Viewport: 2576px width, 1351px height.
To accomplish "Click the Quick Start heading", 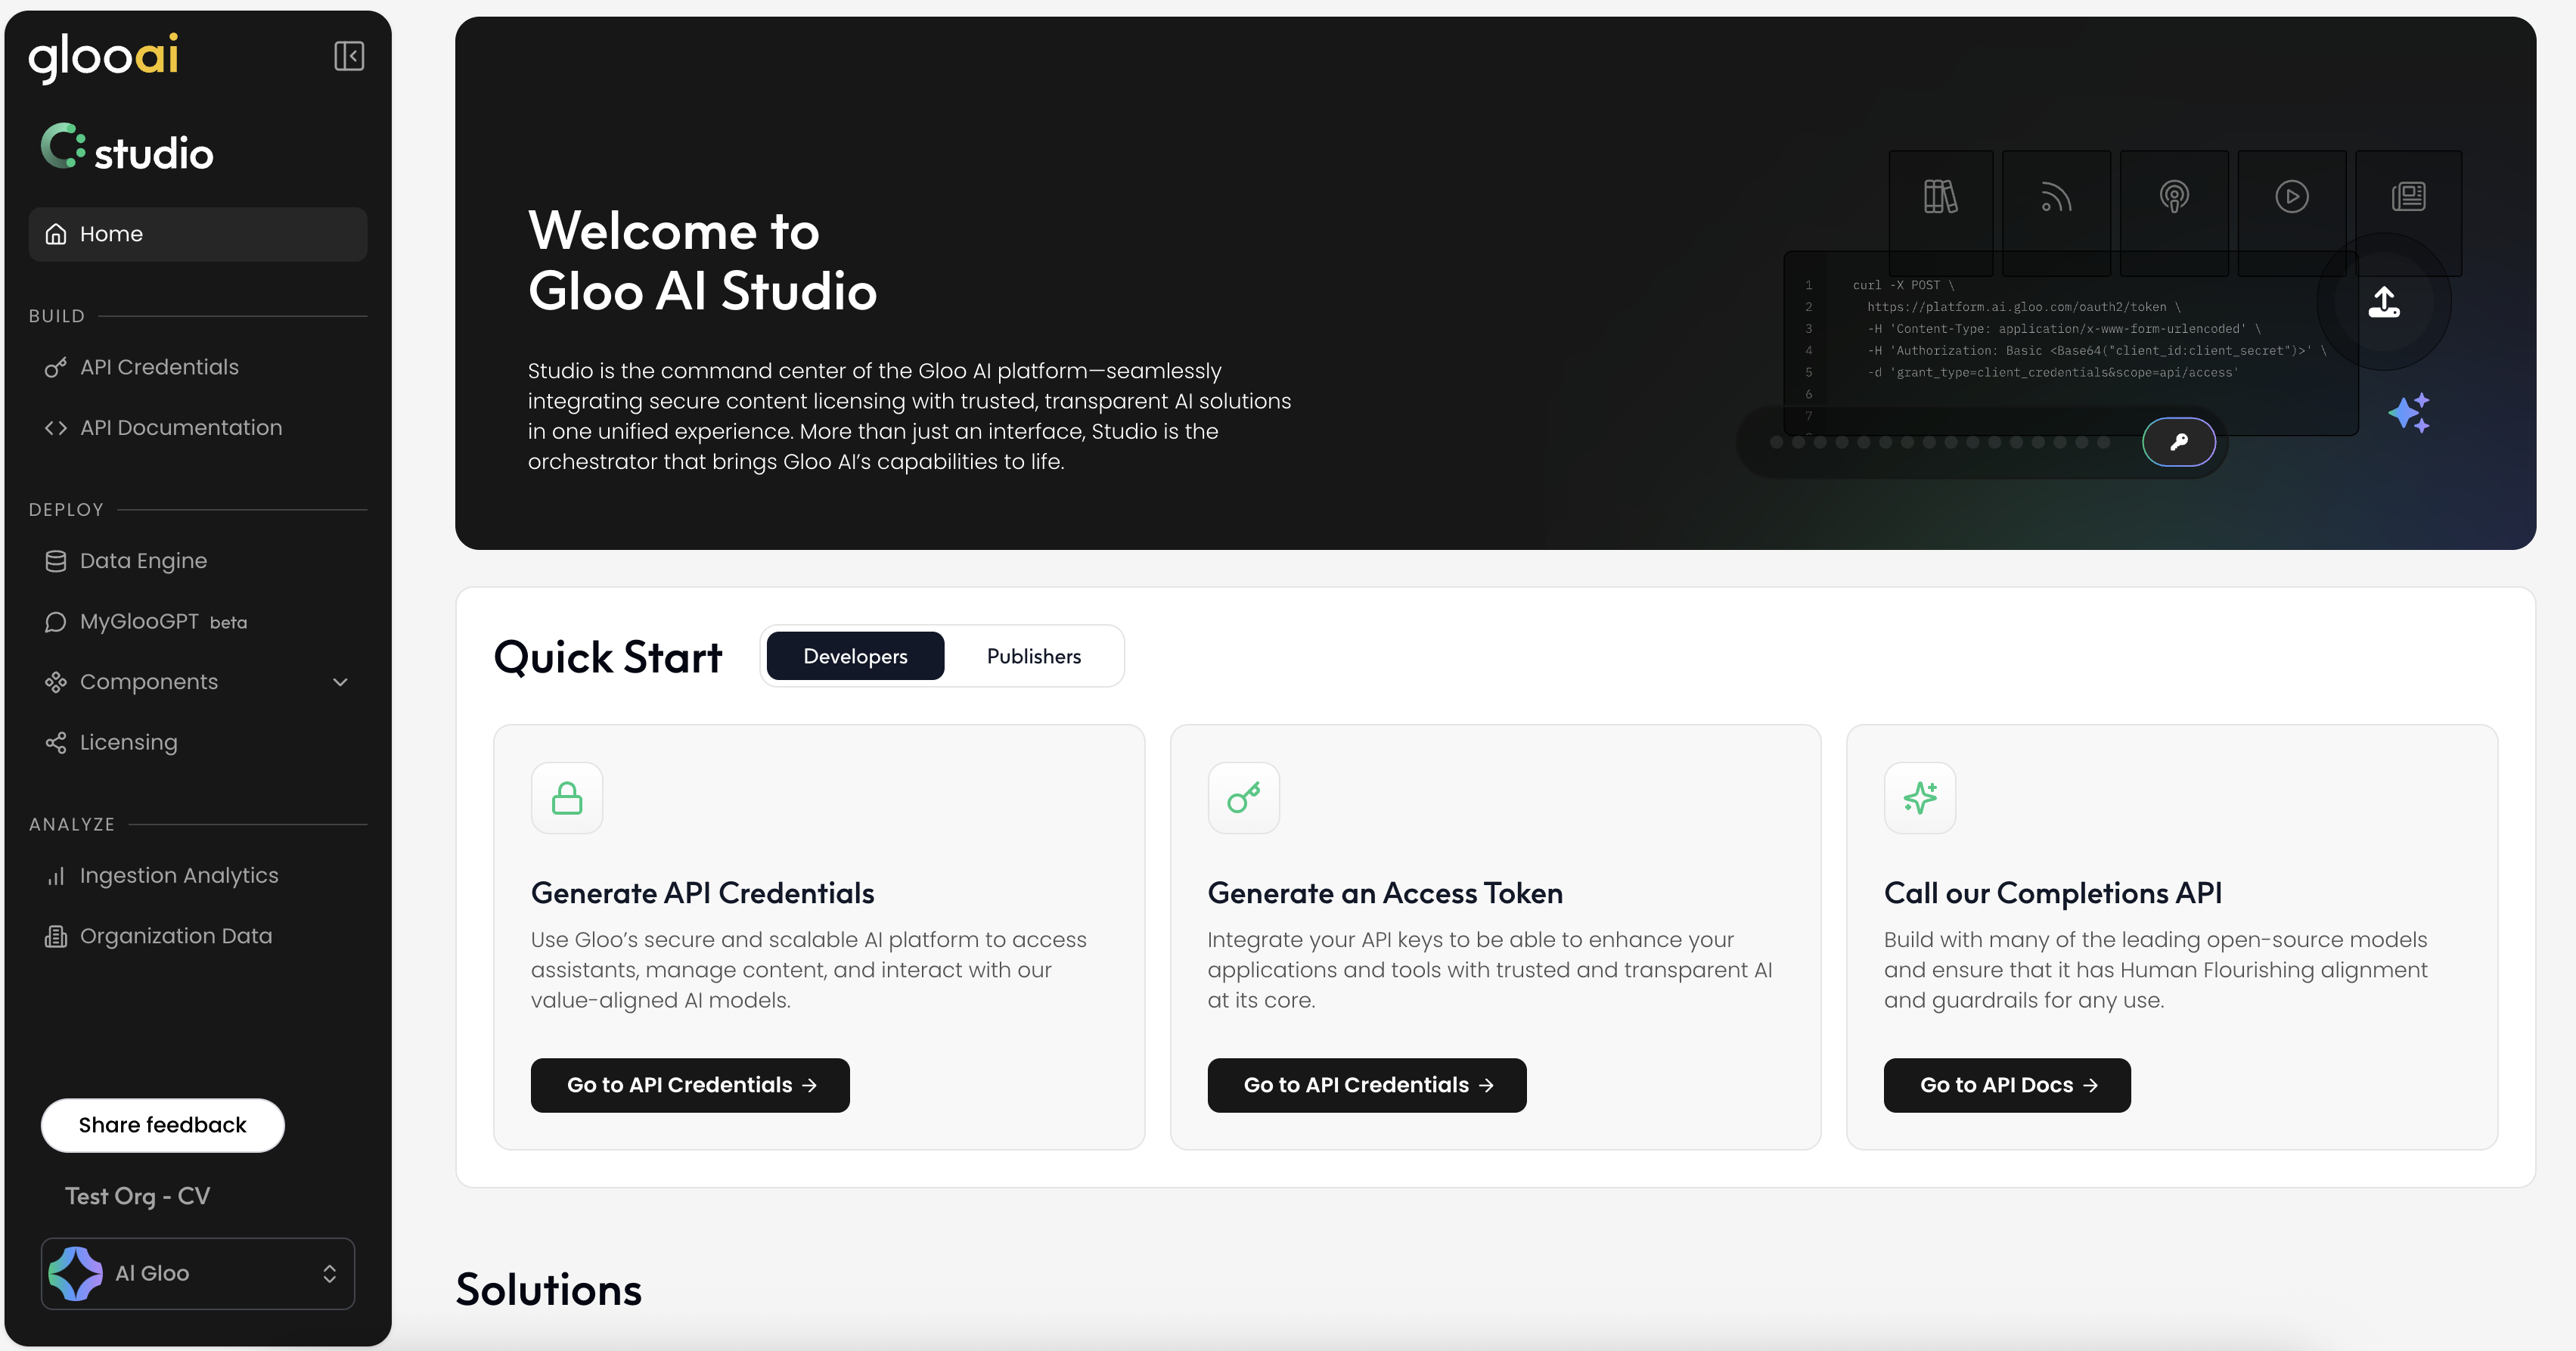I will click(608, 657).
